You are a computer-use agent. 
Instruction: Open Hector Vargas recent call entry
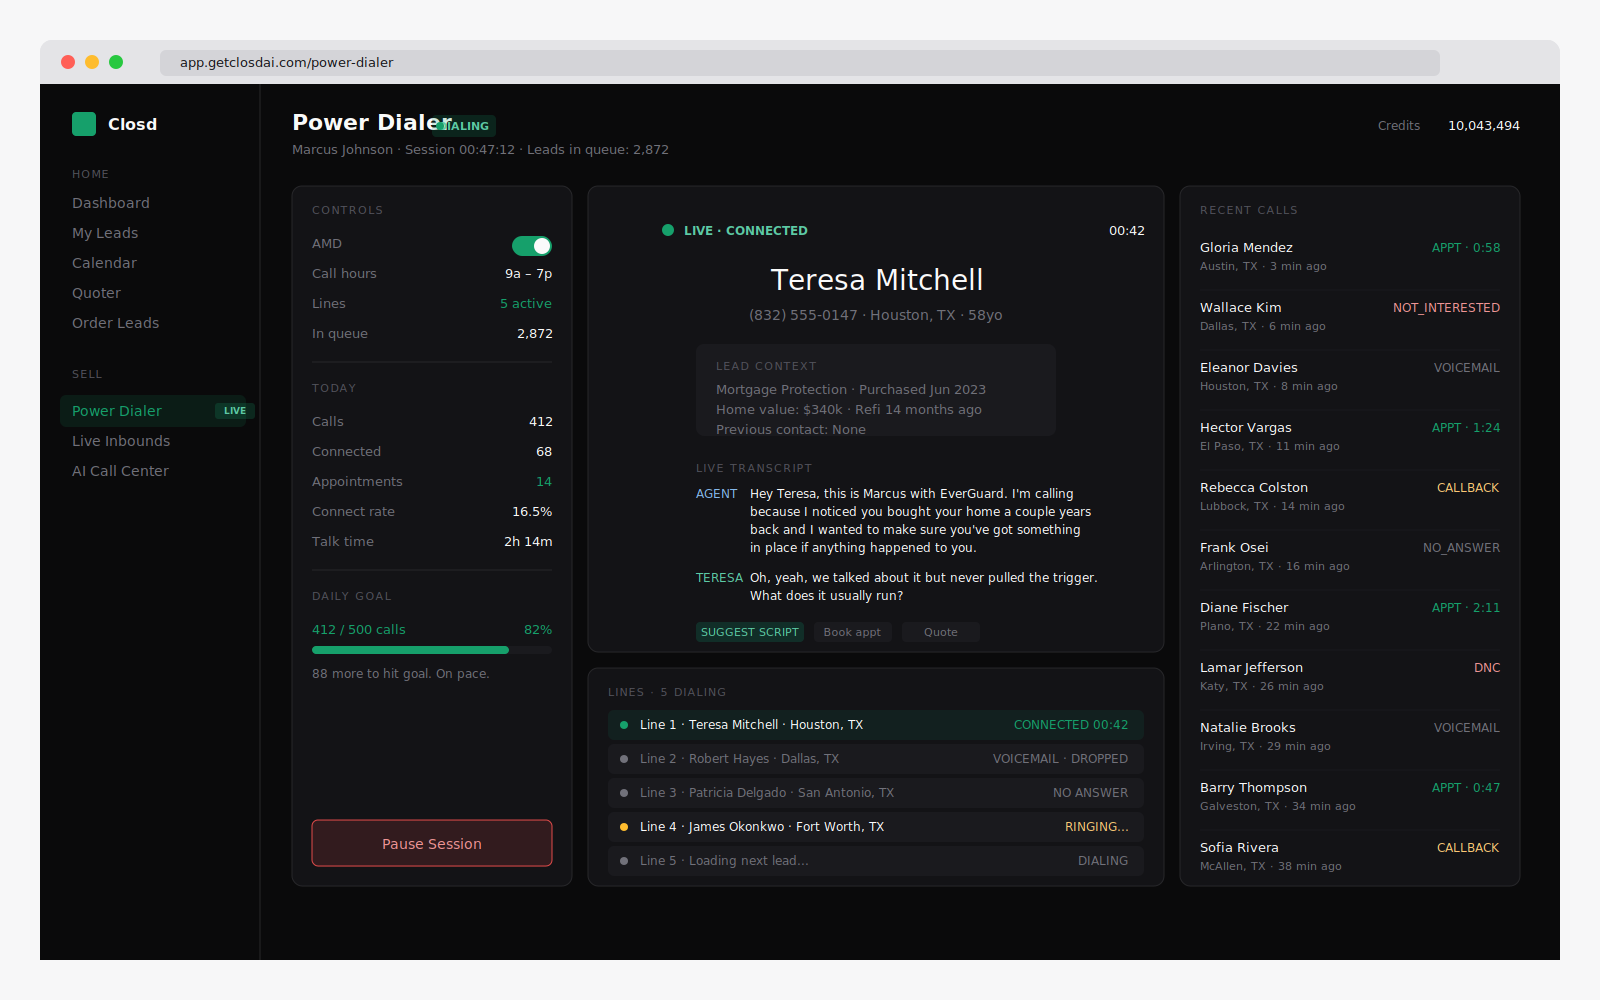(1349, 437)
